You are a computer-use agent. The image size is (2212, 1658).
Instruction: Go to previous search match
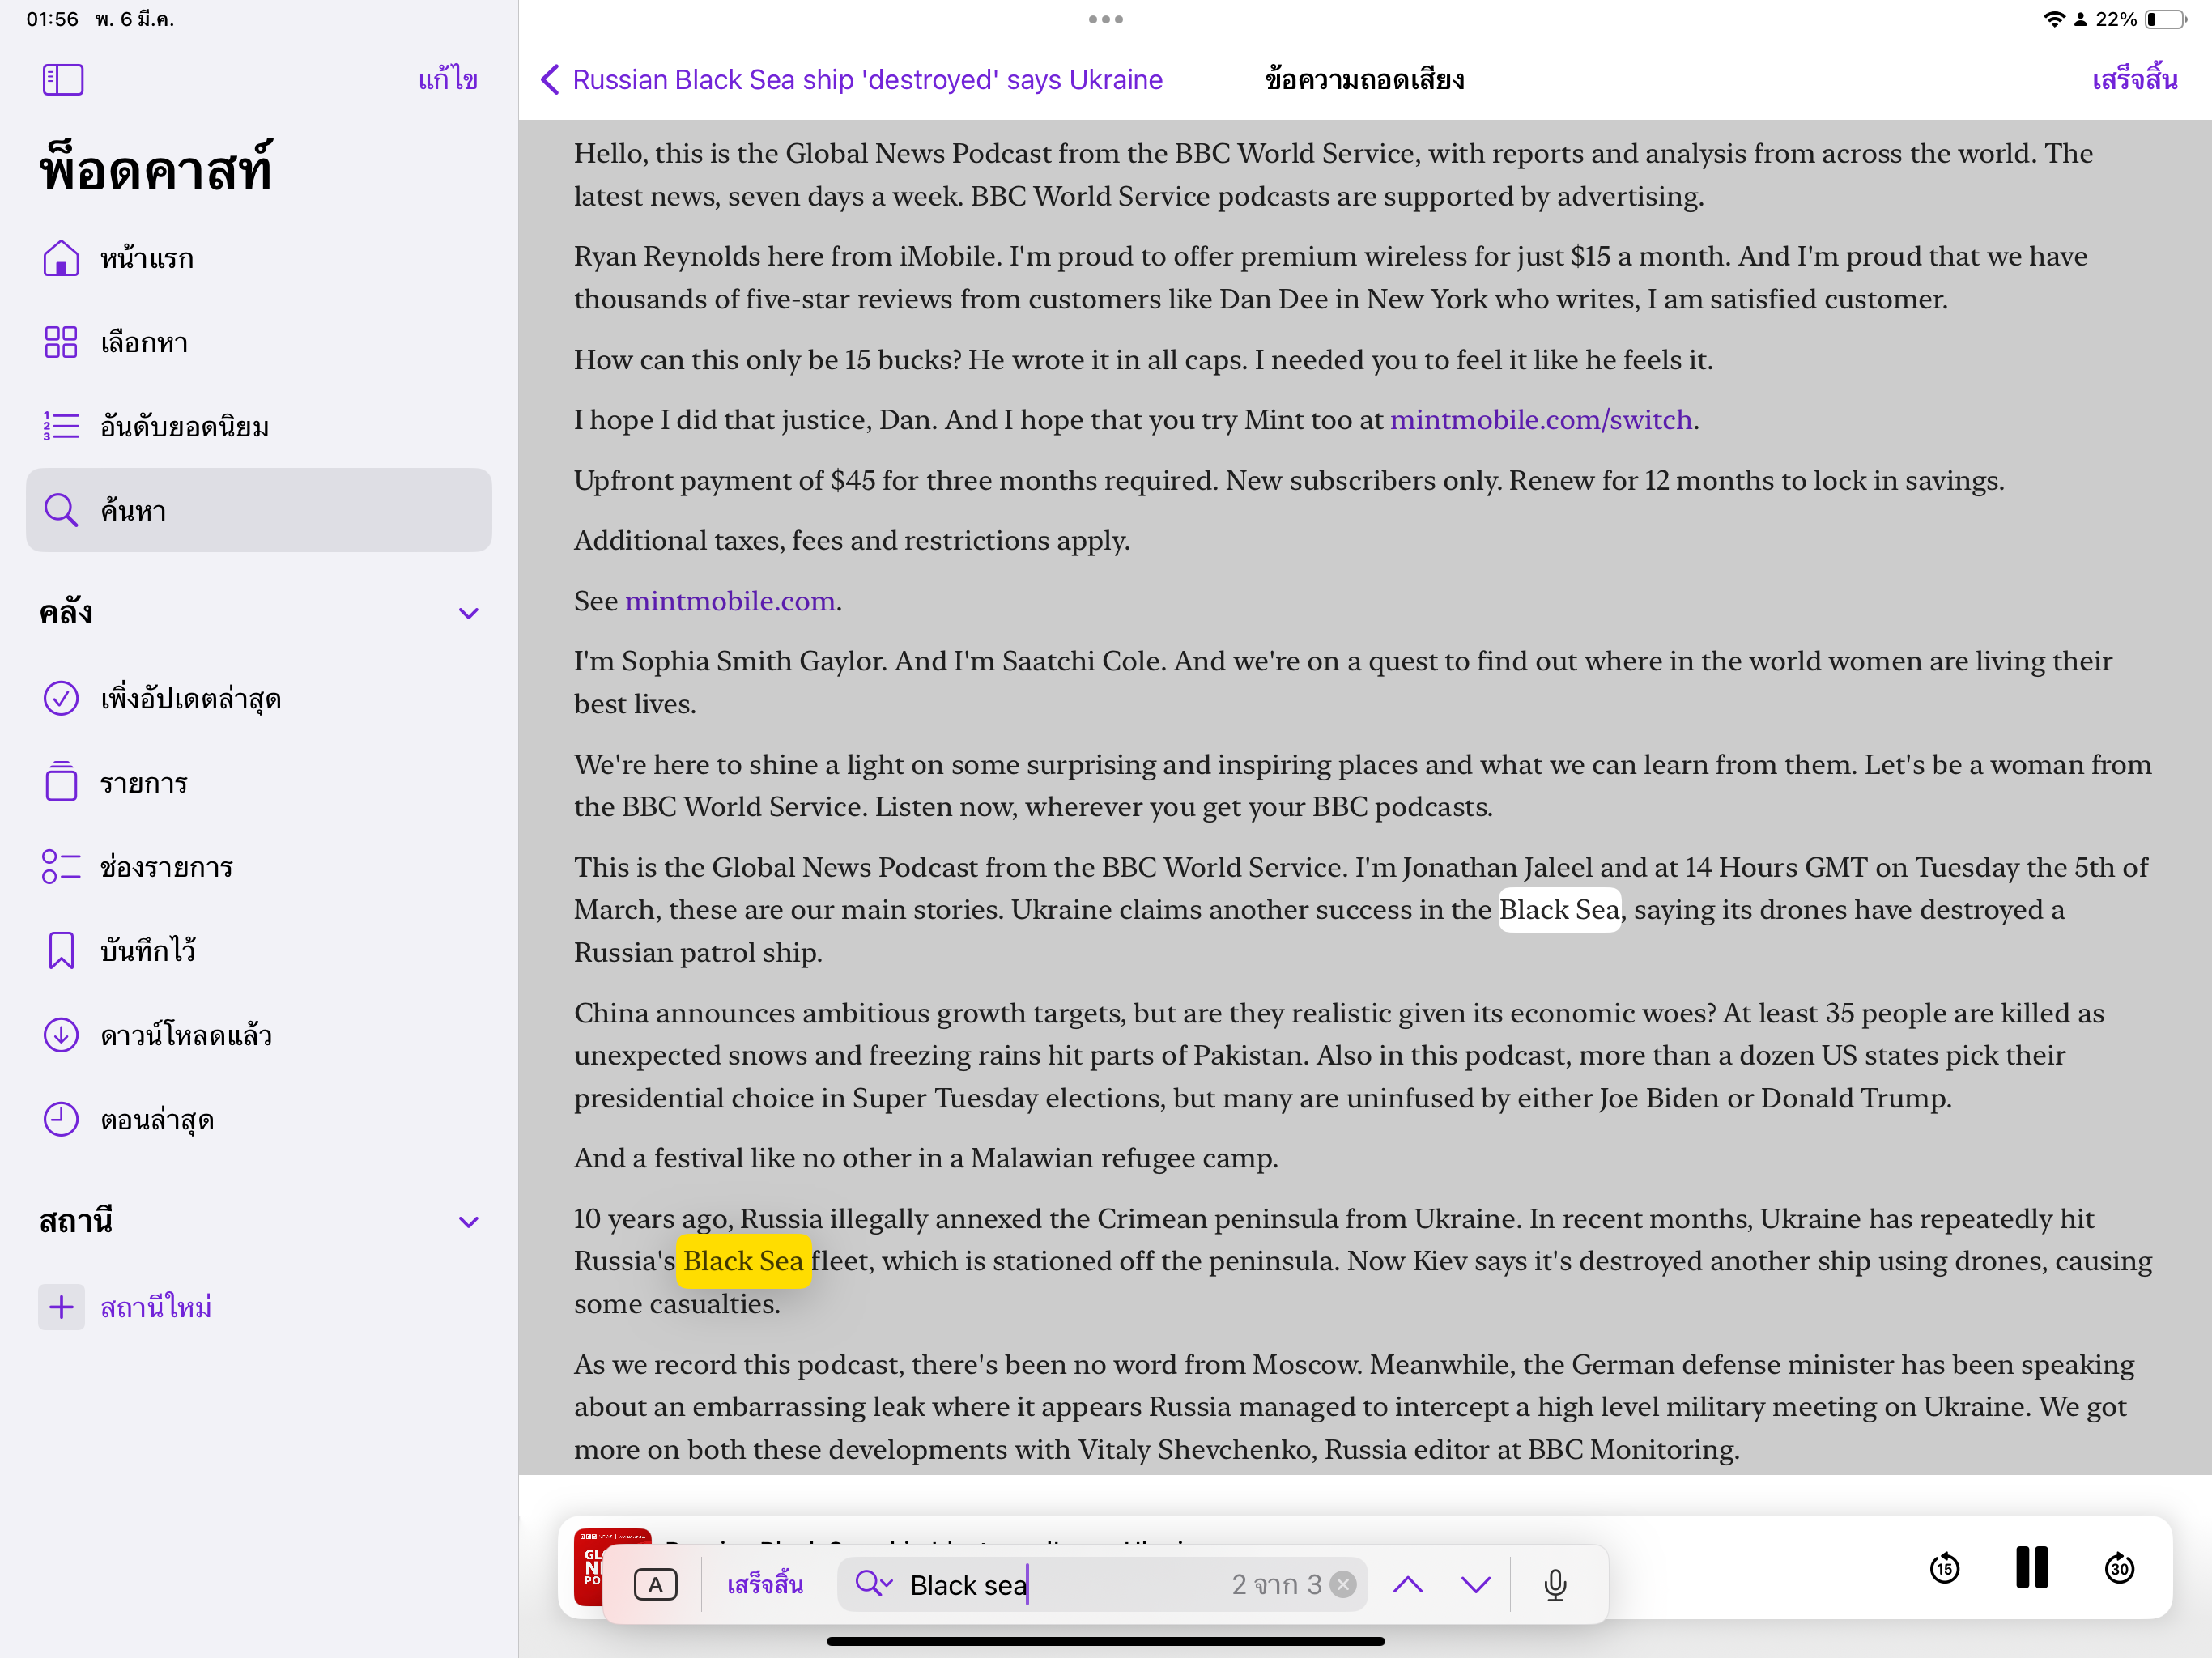(x=1408, y=1584)
